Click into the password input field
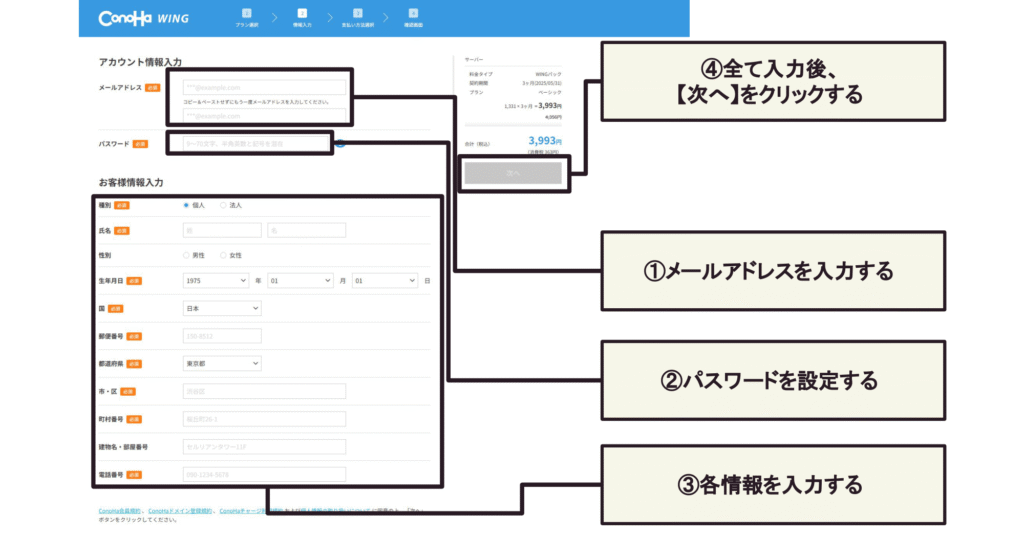This screenshot has width=1024, height=534. pyautogui.click(x=255, y=144)
